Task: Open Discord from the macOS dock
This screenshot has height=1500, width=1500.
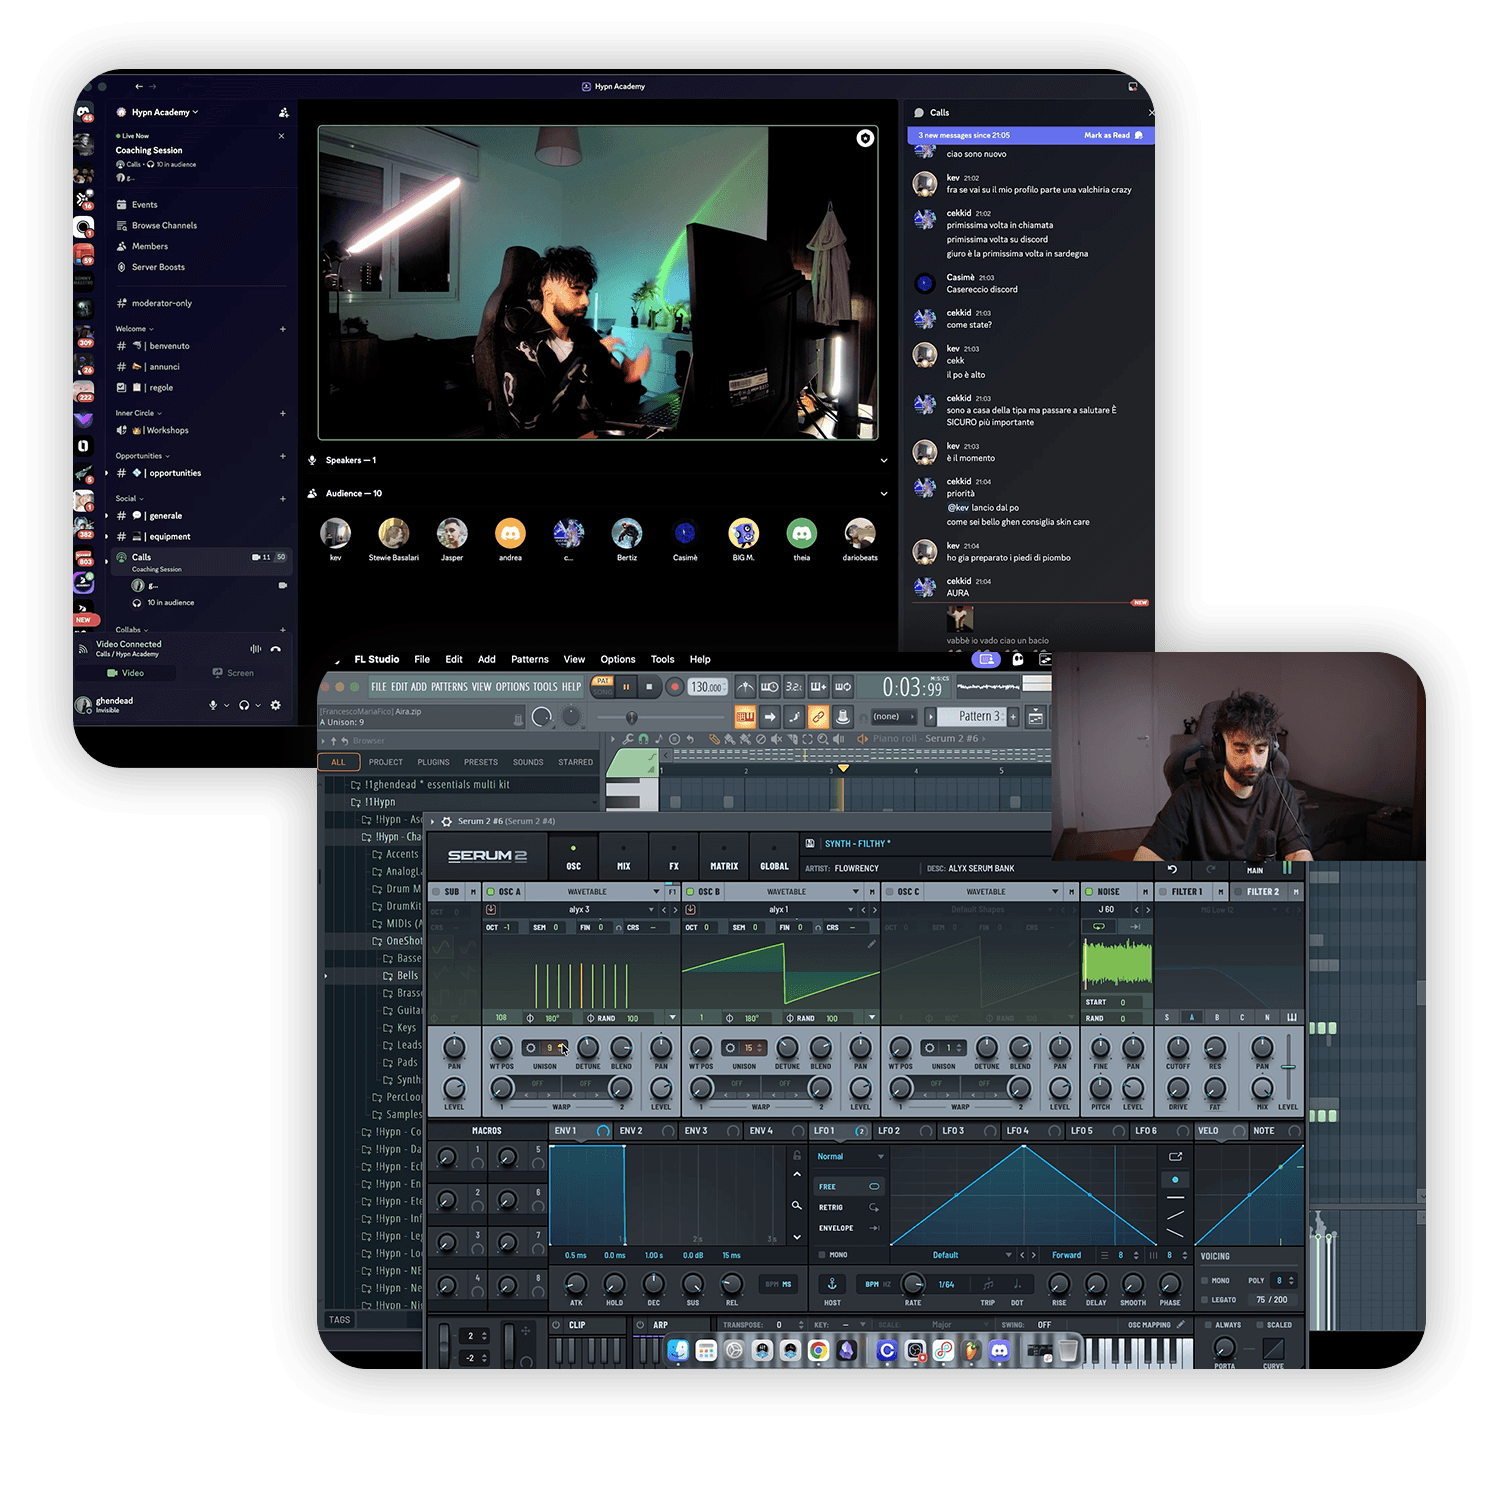Action: [x=999, y=1351]
